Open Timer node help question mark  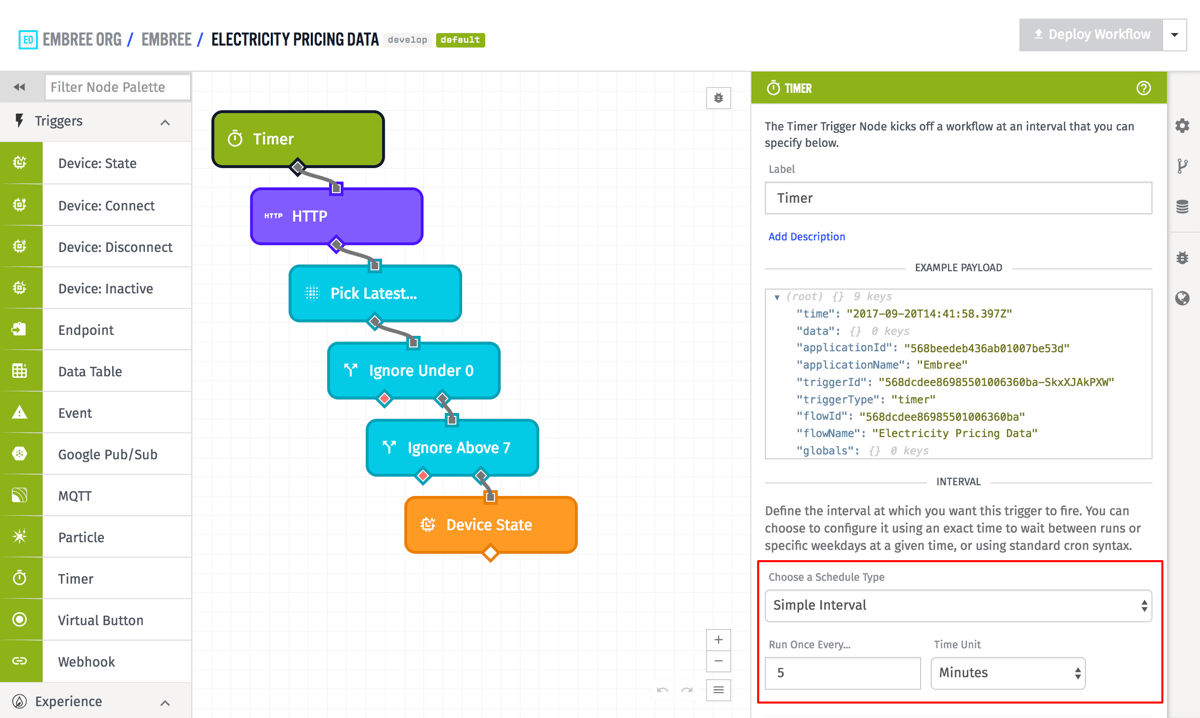[x=1143, y=88]
